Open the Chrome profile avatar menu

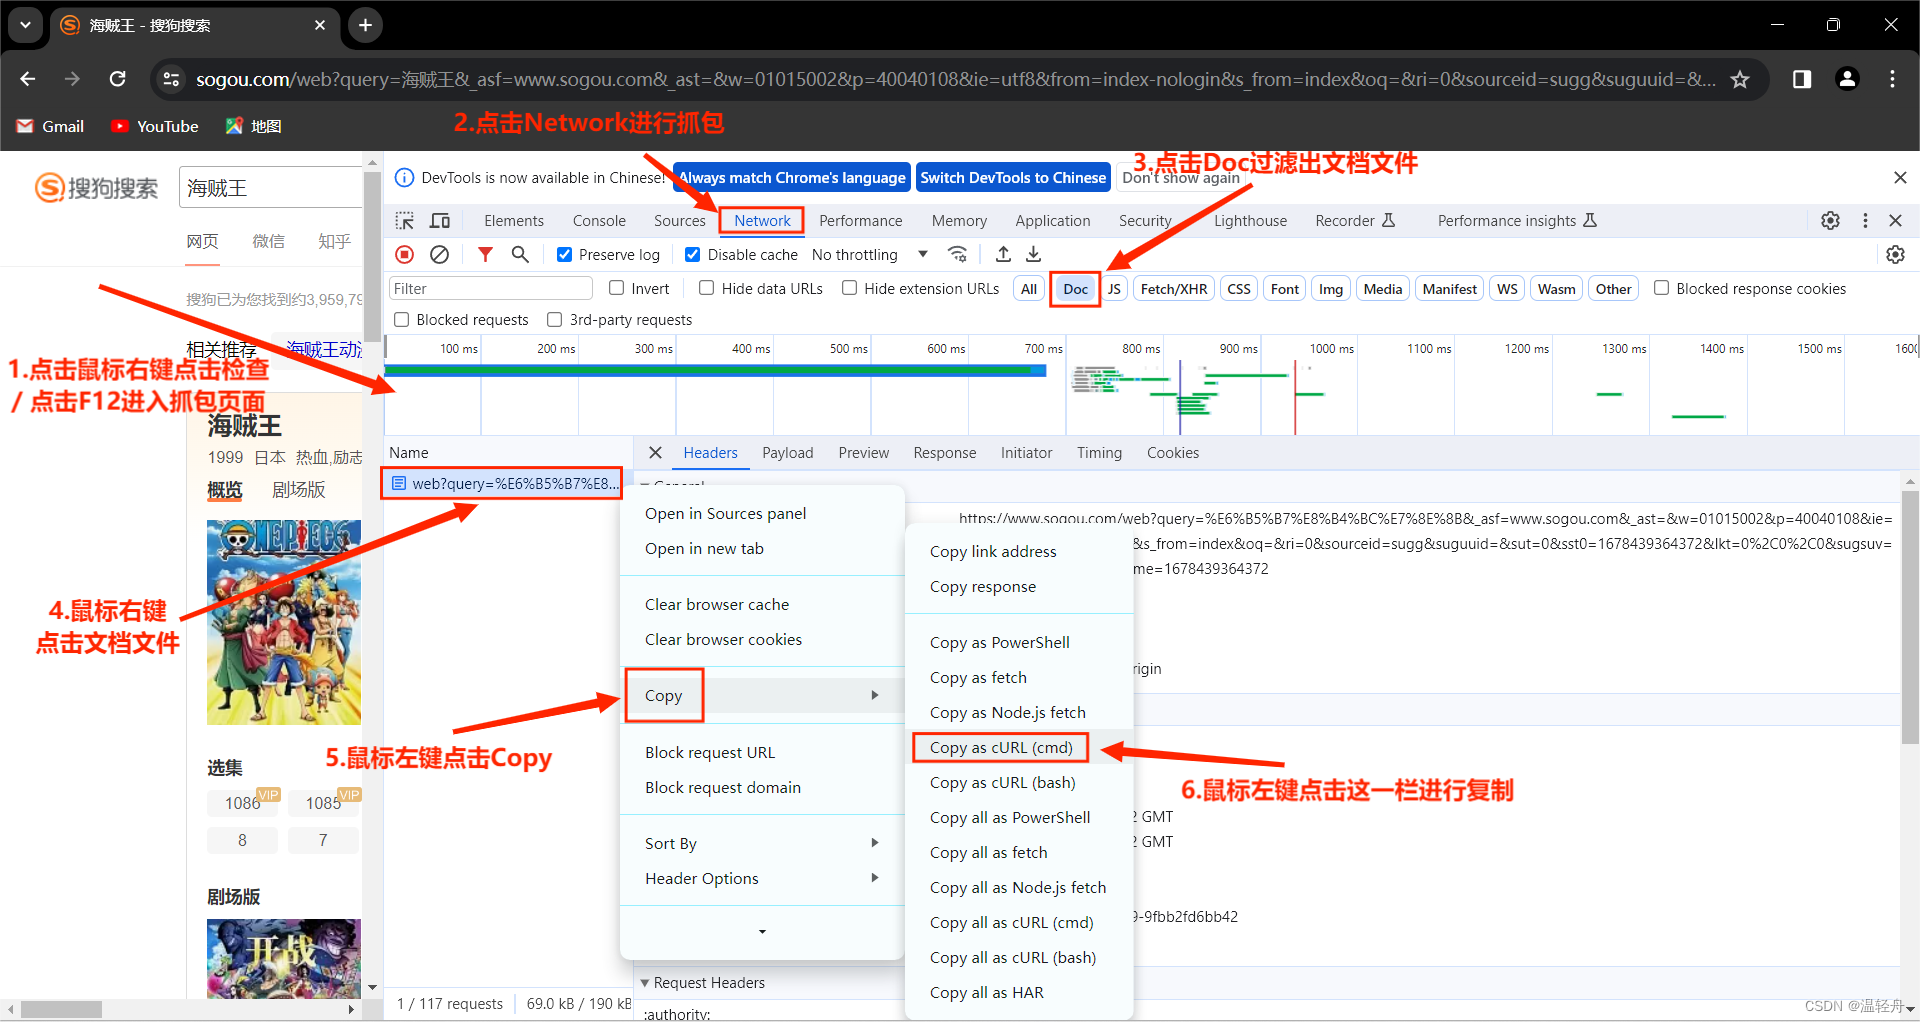pos(1848,79)
